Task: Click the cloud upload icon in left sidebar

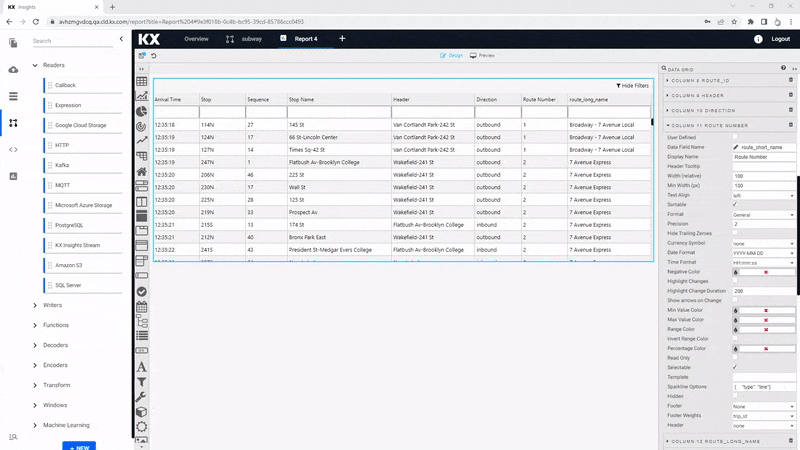Action: tap(13, 70)
